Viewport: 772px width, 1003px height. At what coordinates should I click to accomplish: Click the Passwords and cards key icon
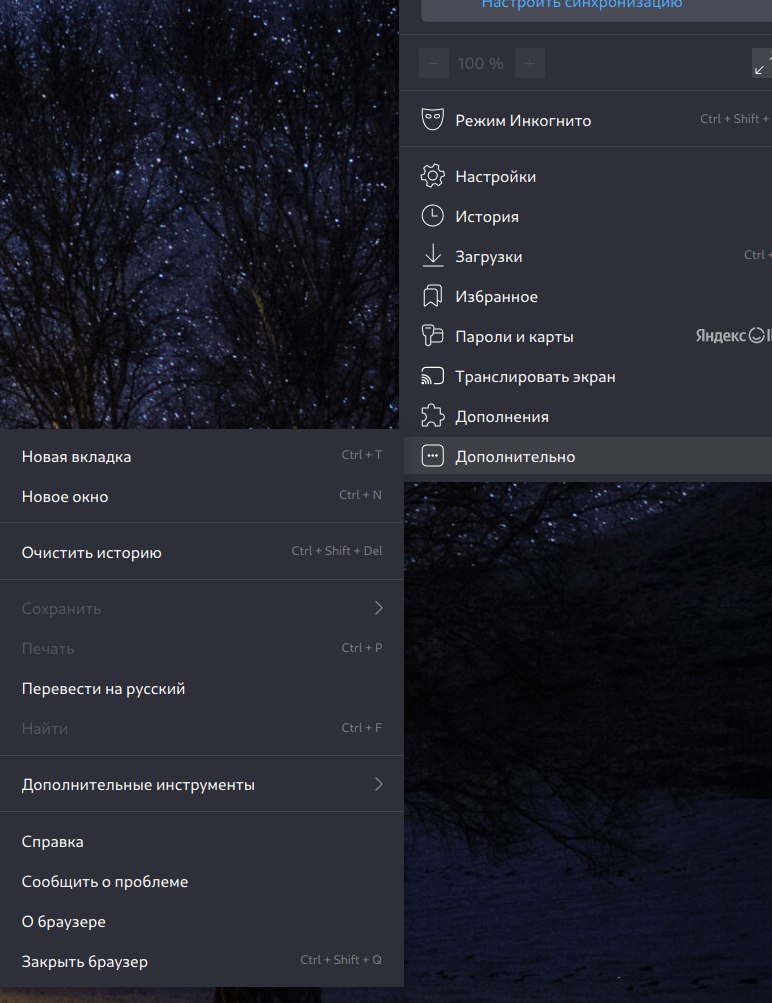pyautogui.click(x=432, y=336)
